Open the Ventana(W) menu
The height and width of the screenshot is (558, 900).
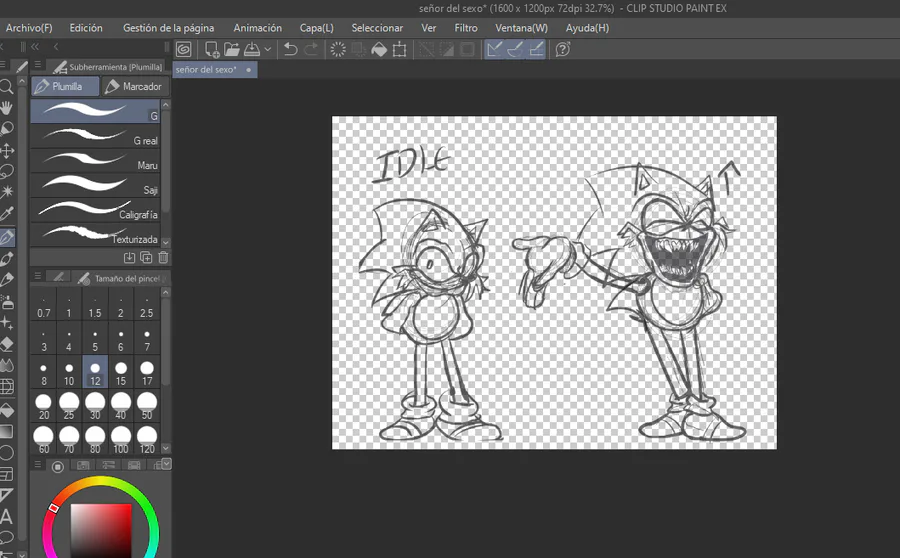pos(521,28)
